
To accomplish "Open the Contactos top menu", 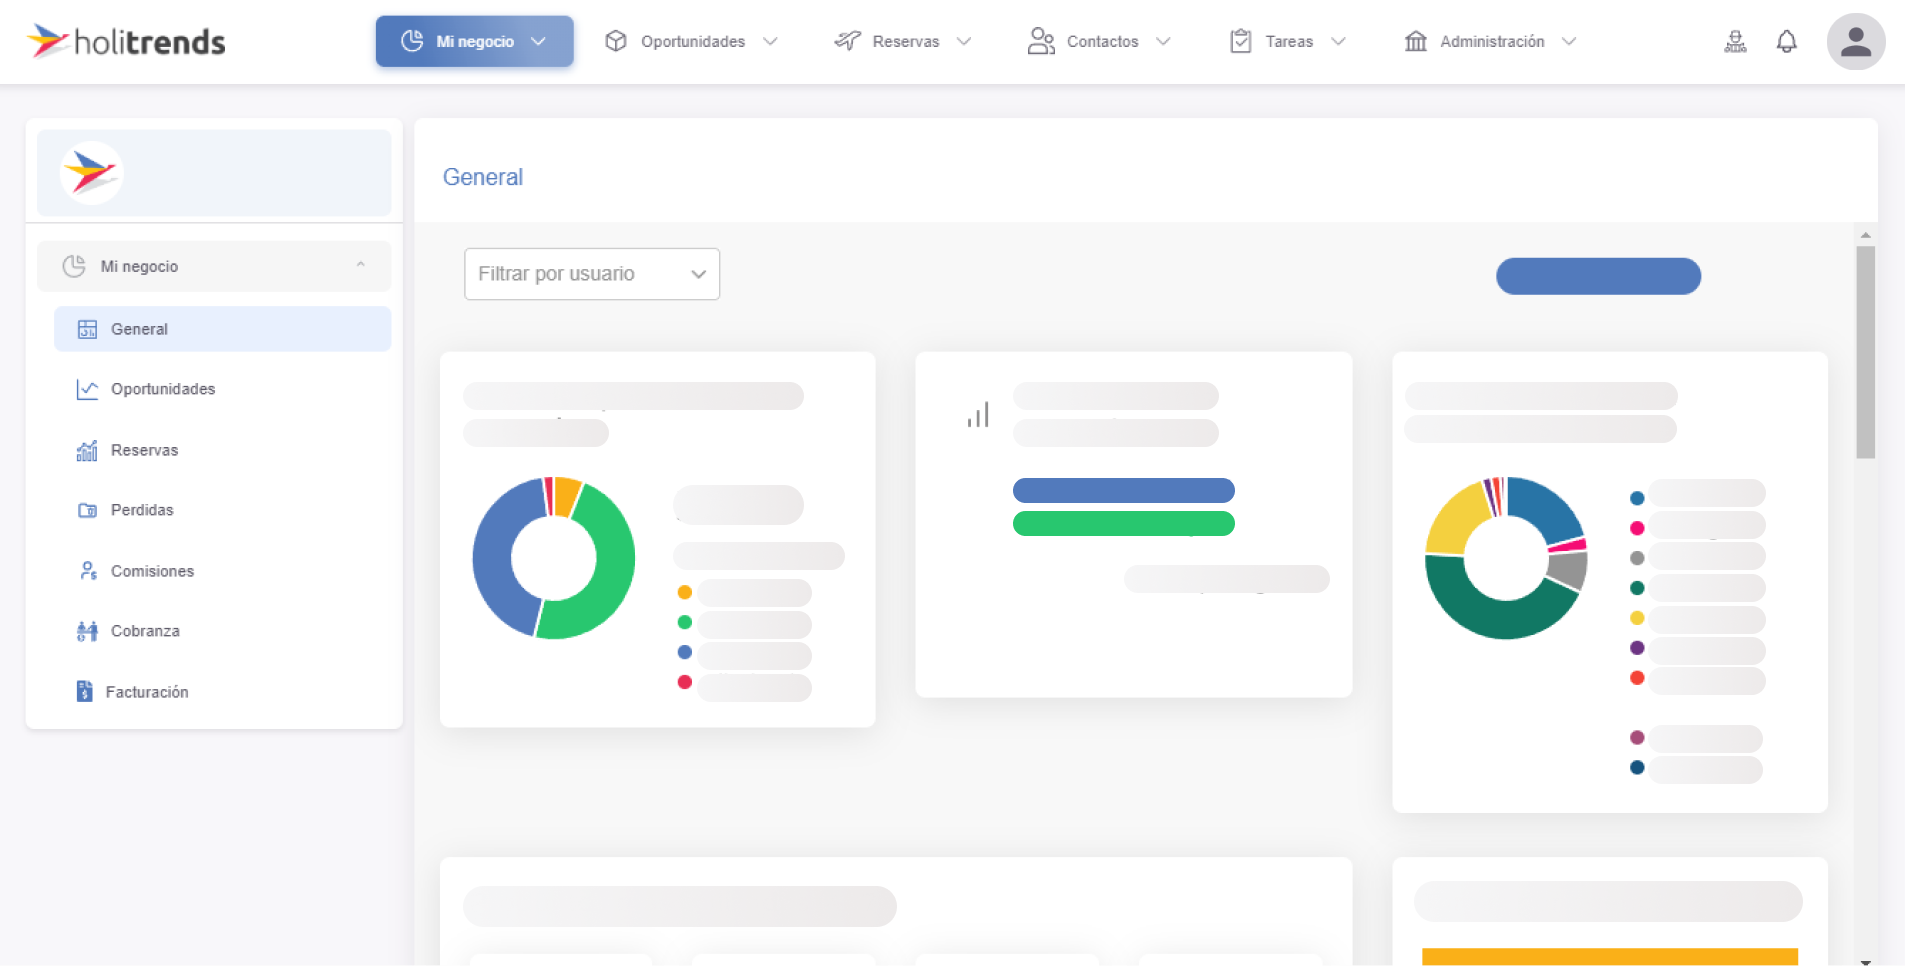I will click(1099, 41).
